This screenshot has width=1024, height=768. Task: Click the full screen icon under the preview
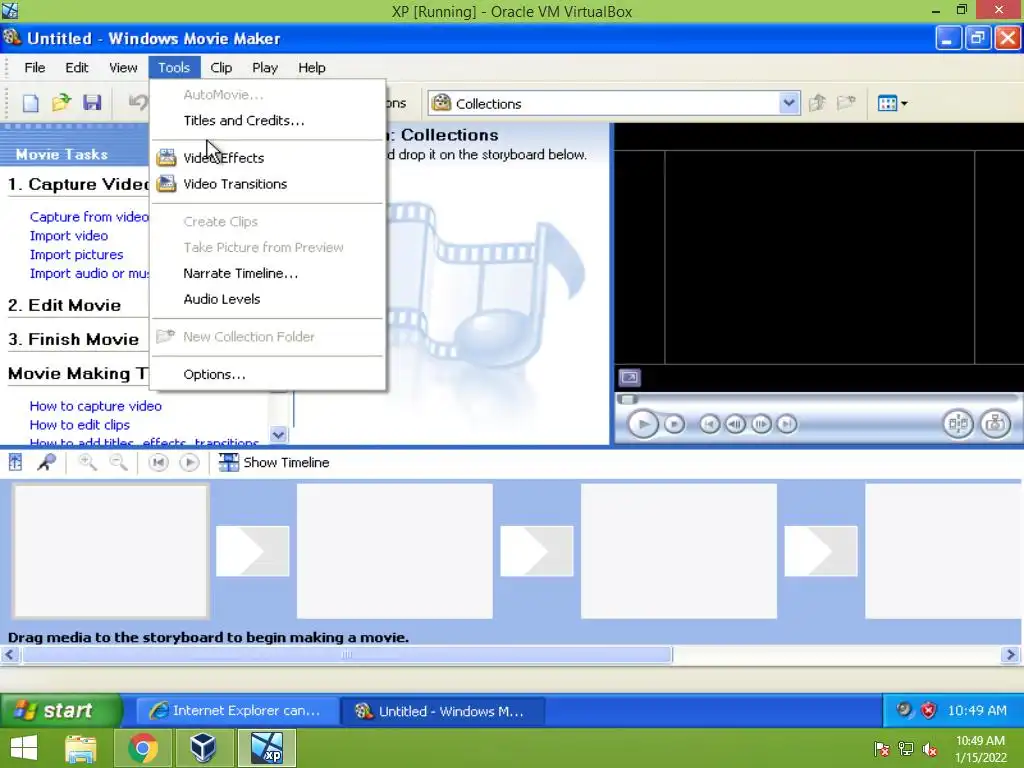click(x=630, y=377)
